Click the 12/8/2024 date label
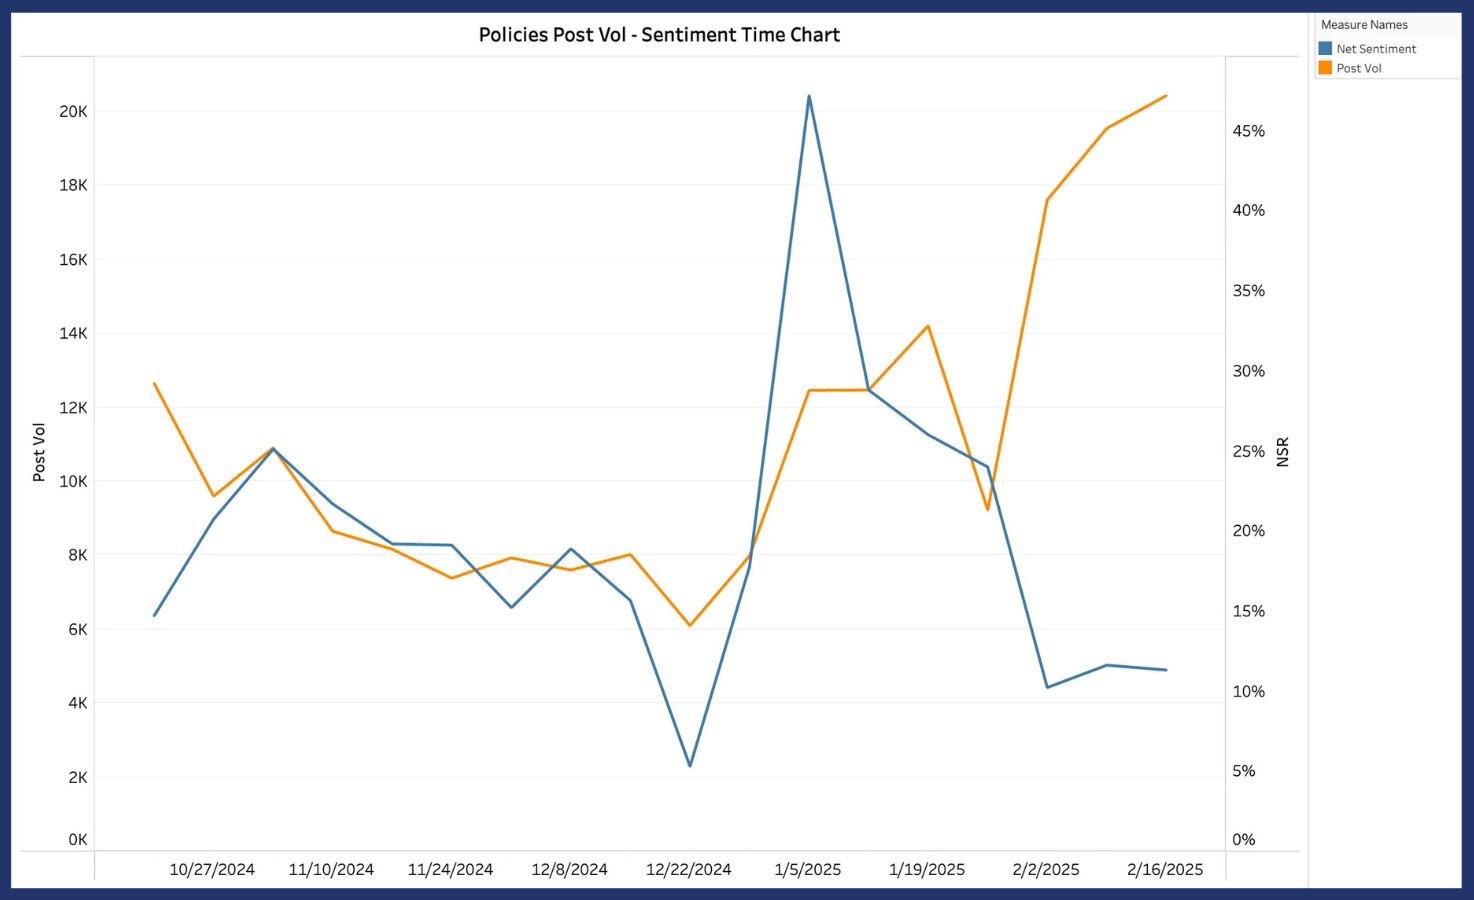The width and height of the screenshot is (1474, 900). (569, 869)
